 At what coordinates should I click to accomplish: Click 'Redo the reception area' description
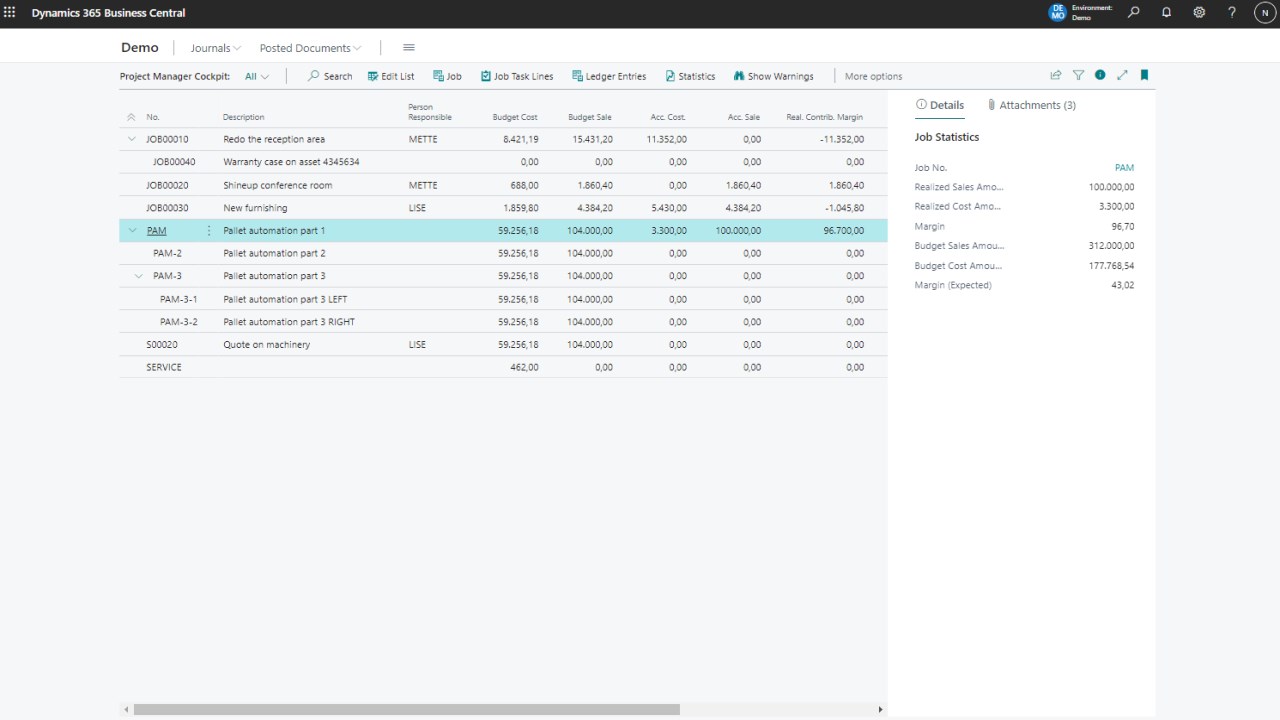click(x=274, y=140)
